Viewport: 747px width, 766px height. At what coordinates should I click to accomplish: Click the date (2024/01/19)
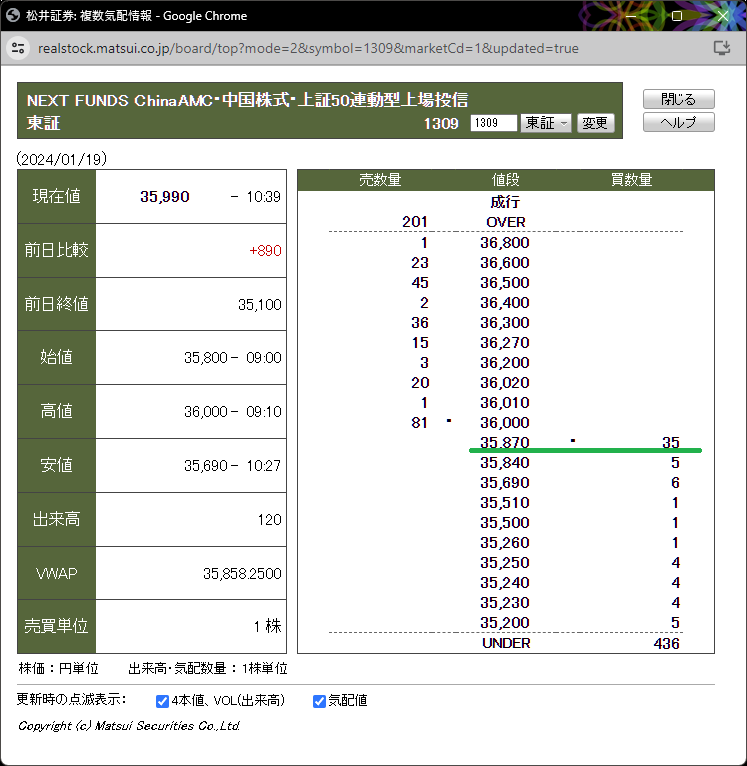pyautogui.click(x=62, y=159)
